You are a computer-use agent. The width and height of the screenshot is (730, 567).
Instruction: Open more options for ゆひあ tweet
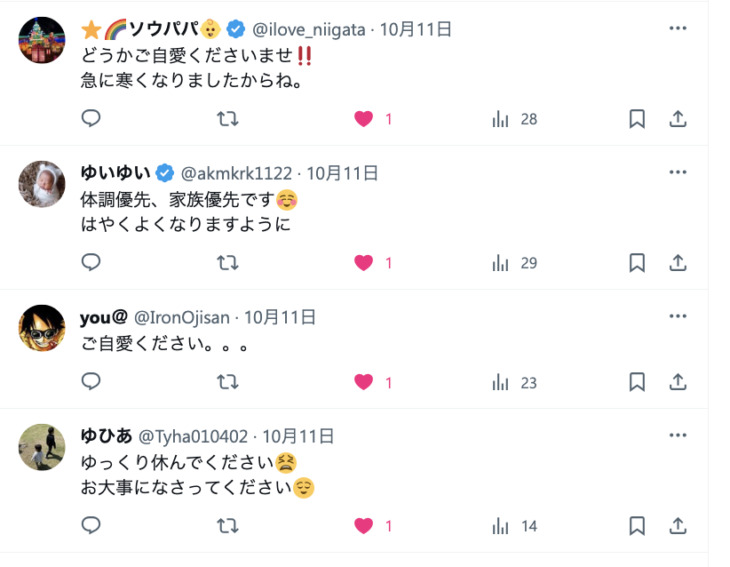pyautogui.click(x=678, y=435)
